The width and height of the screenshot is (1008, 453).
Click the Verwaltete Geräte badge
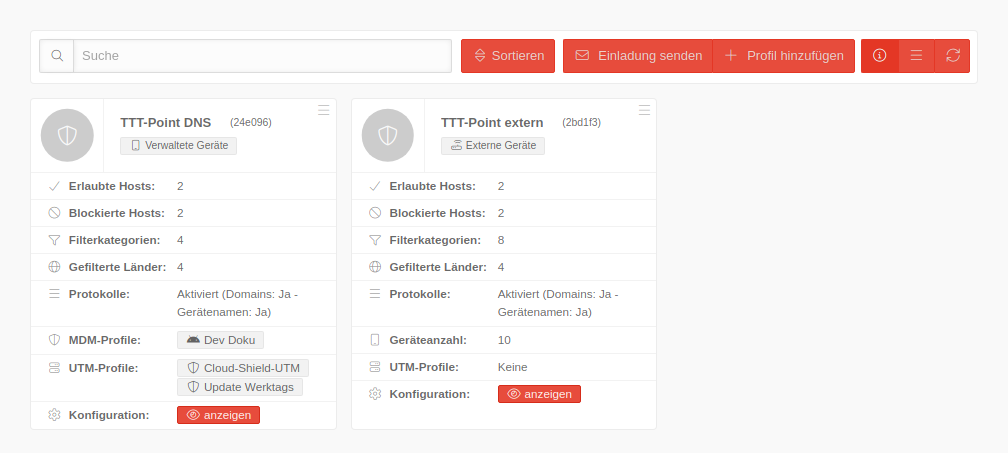click(x=178, y=146)
